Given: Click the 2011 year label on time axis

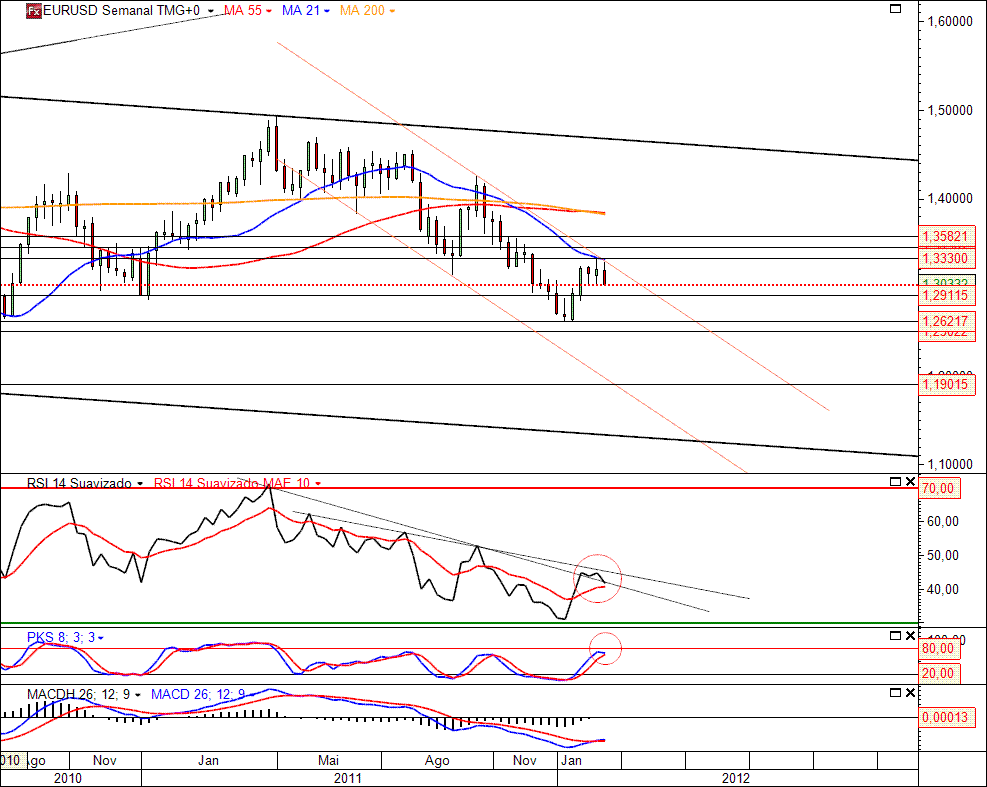Looking at the screenshot, I should 347,778.
